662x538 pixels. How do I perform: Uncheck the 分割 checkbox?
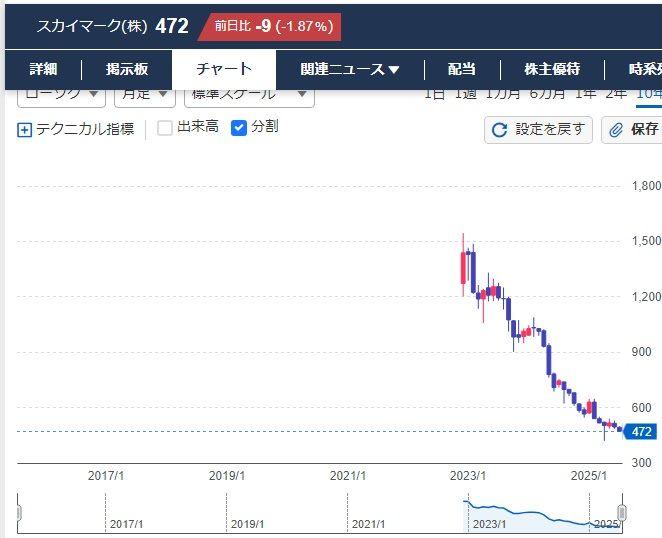(x=239, y=128)
